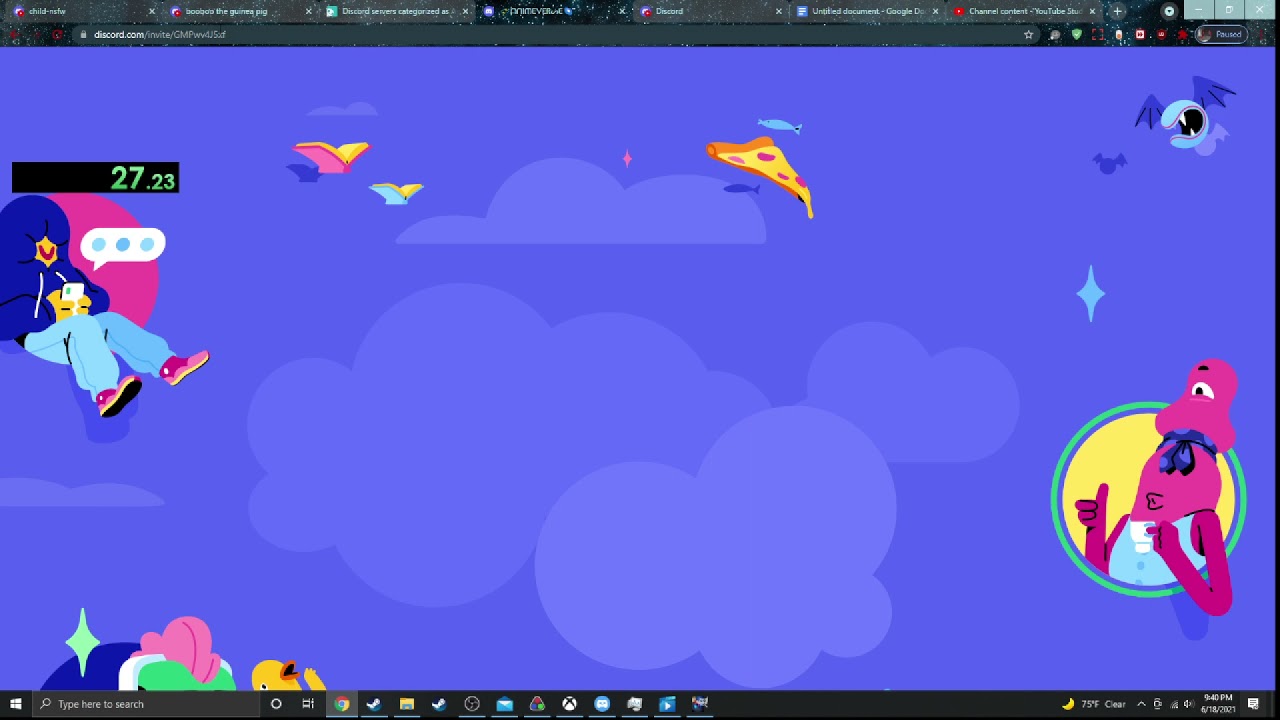
Task: Close the Channel content YouTube Studio tab
Action: 1092,11
